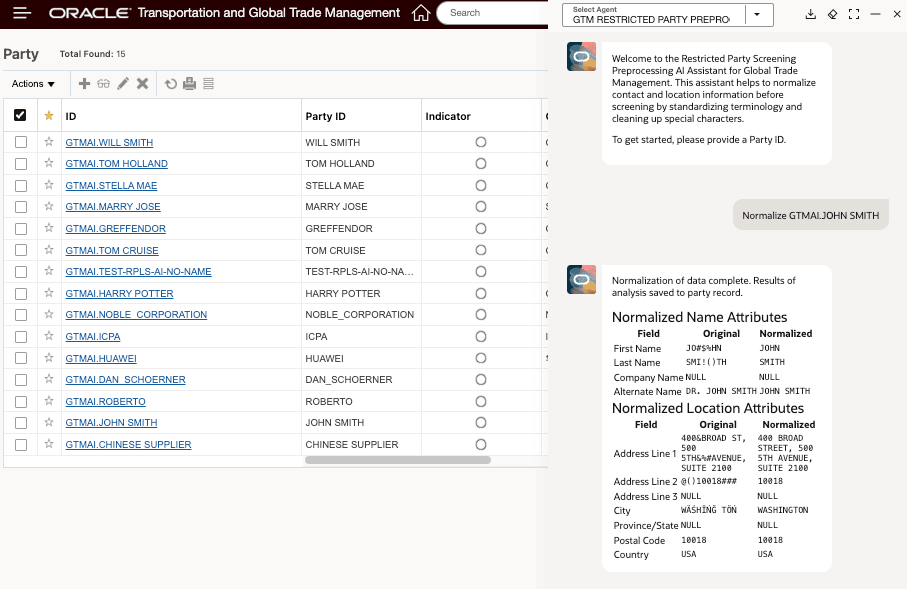Toggle the select-all header checkbox
Image resolution: width=907 pixels, height=589 pixels.
[x=20, y=115]
